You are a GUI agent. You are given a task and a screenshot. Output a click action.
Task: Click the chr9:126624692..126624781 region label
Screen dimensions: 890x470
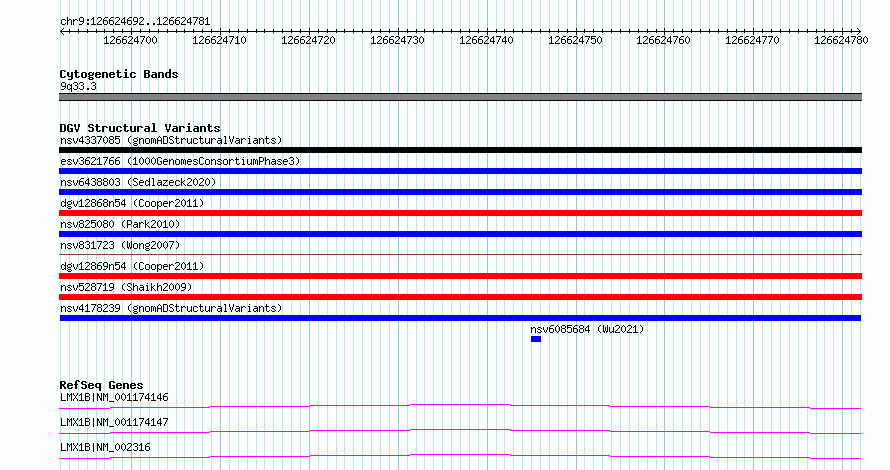point(135,22)
